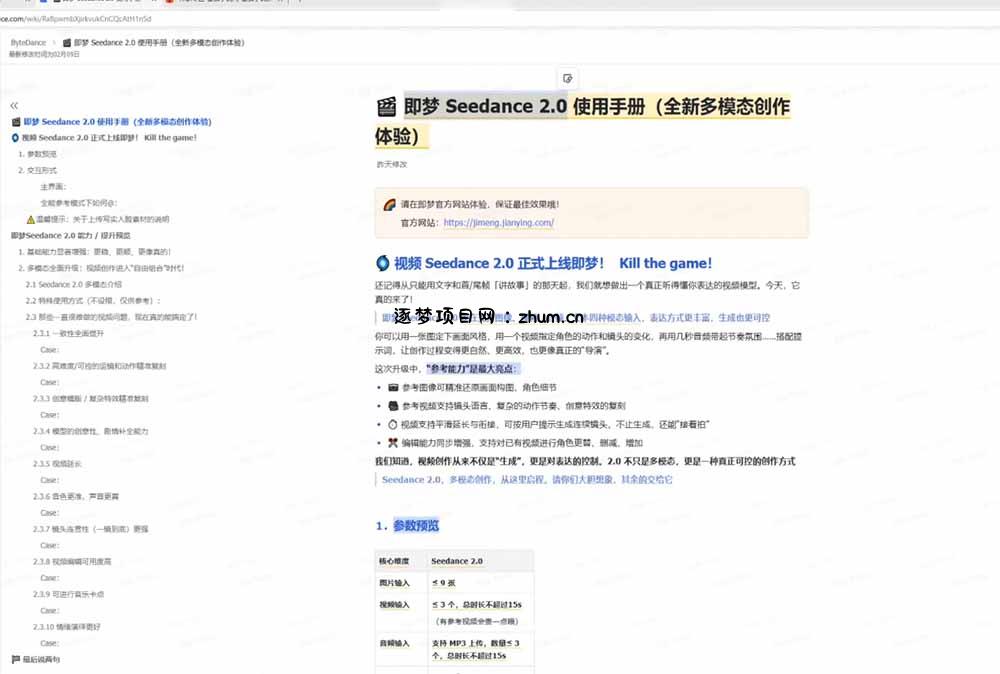This screenshot has height=674, width=1000.
Task: Jump to outline item 1. 参数预览
Action: click(x=37, y=154)
